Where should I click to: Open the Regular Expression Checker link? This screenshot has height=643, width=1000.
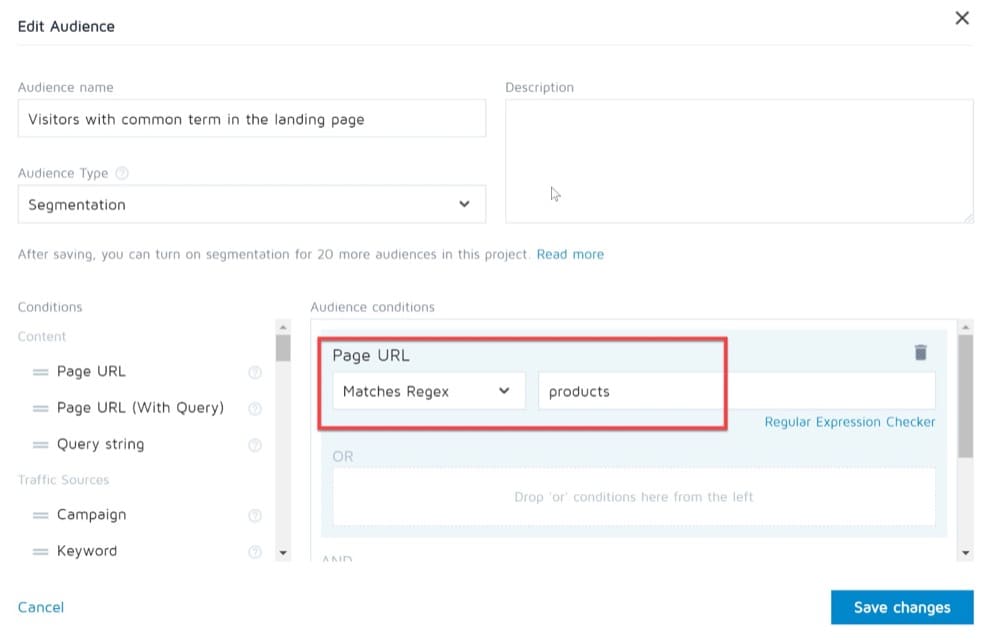tap(849, 422)
